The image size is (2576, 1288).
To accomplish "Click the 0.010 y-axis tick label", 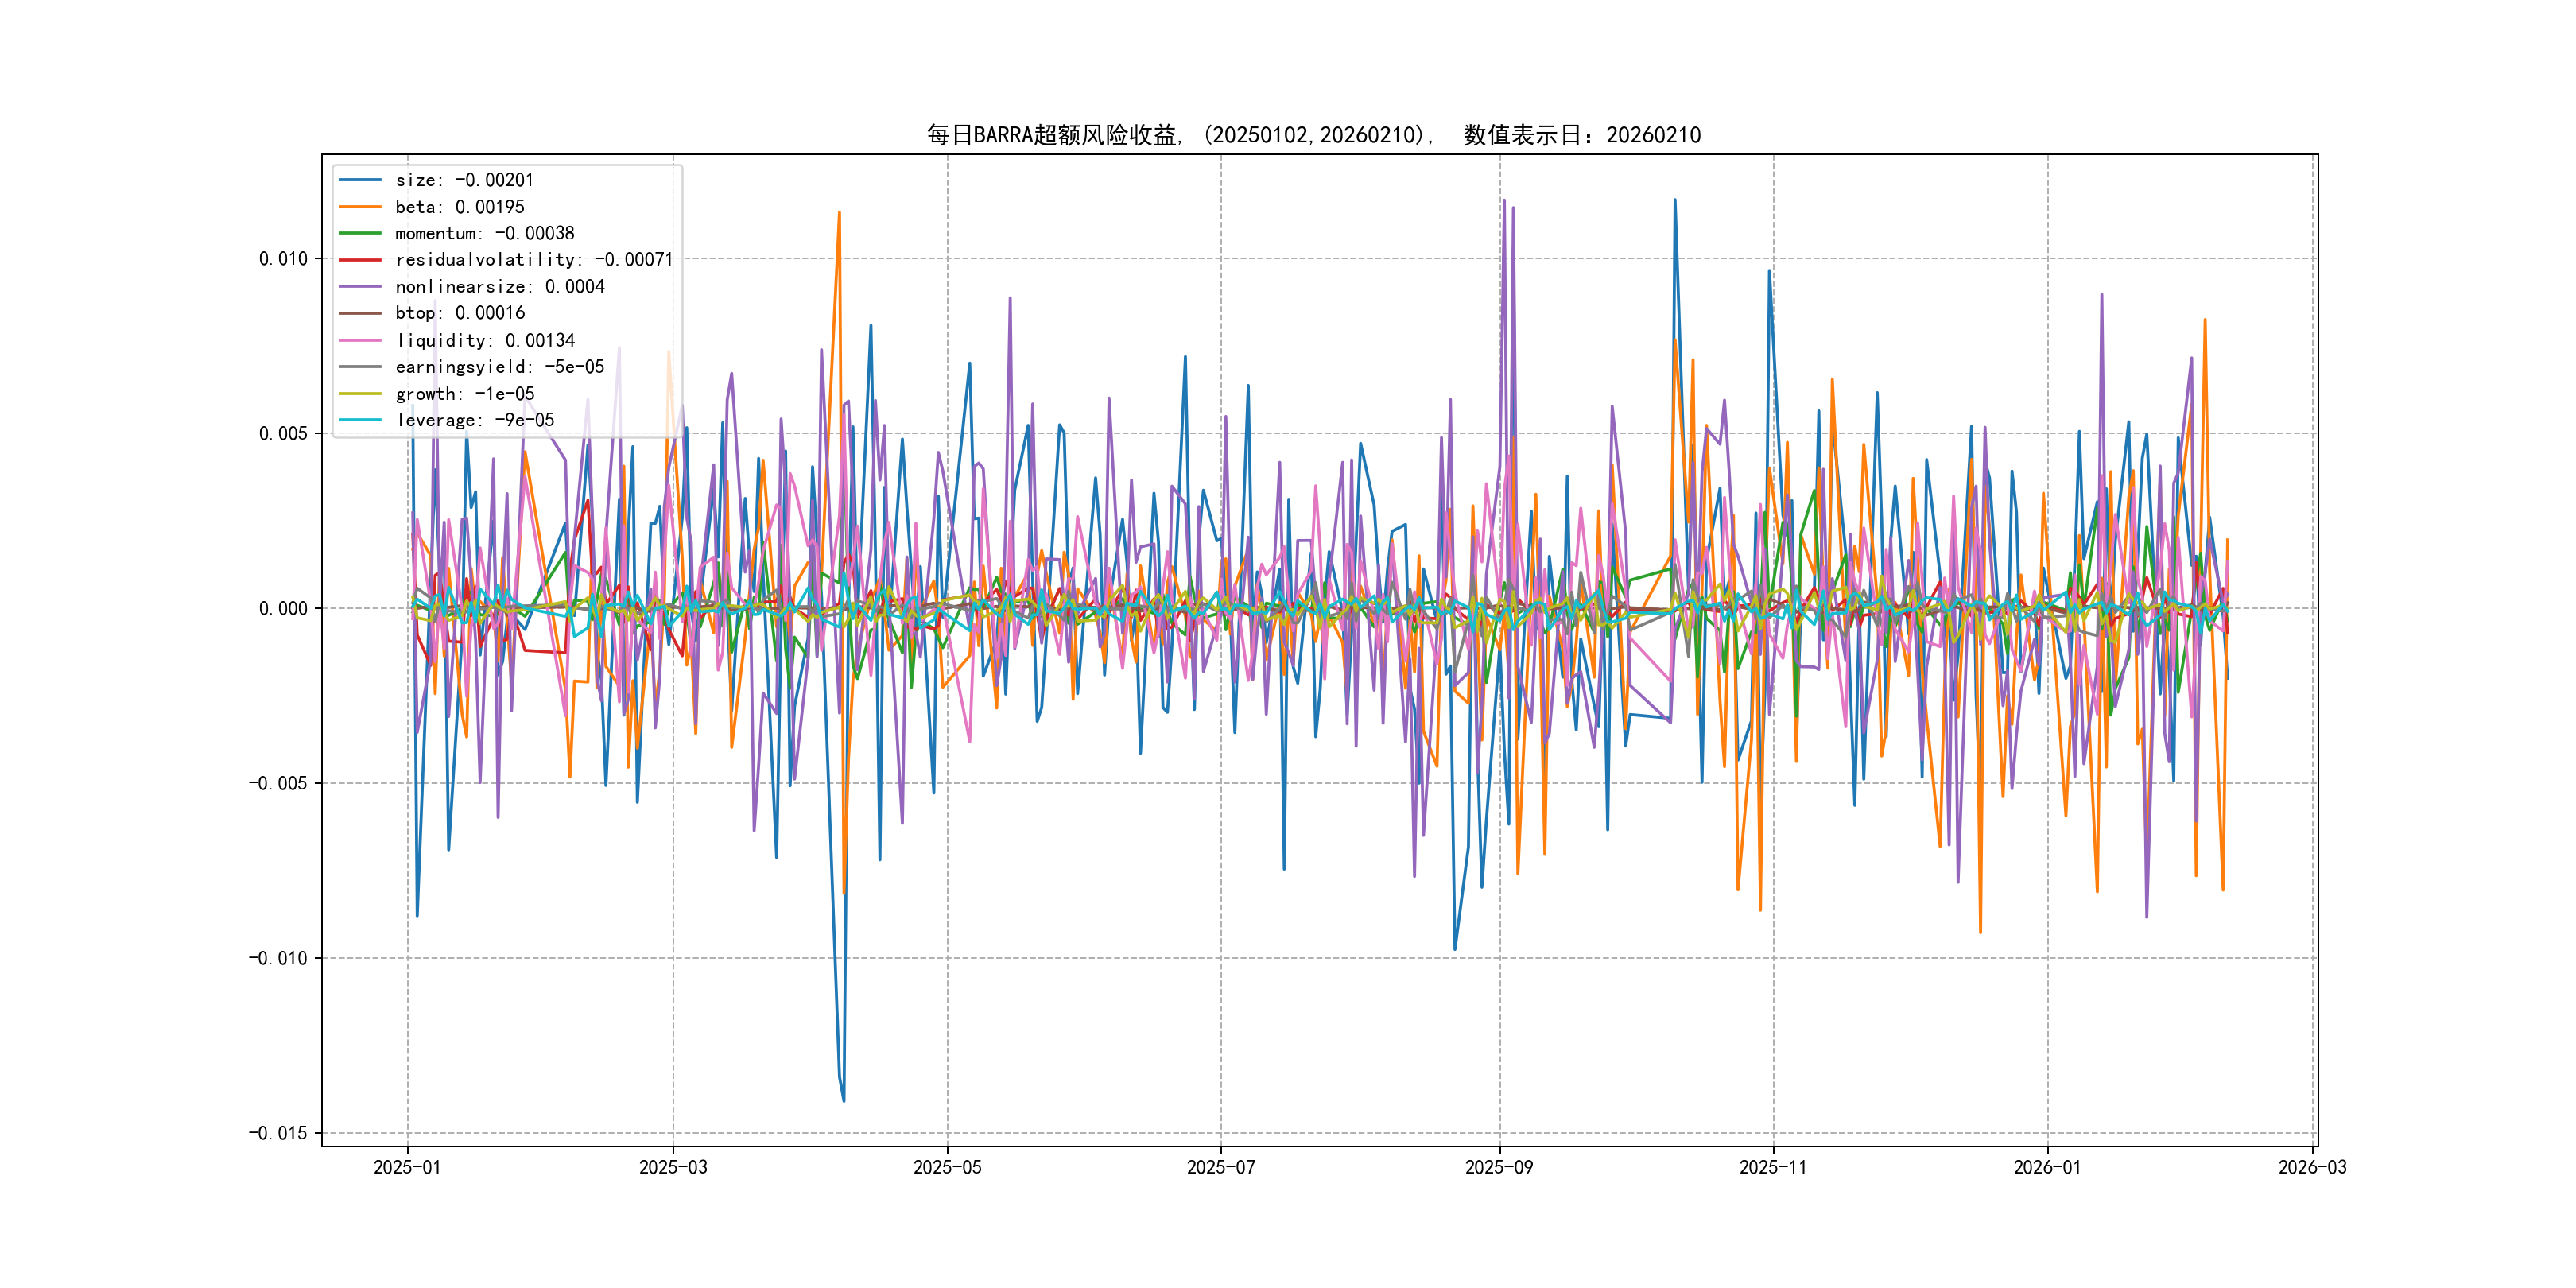I will (x=283, y=259).
